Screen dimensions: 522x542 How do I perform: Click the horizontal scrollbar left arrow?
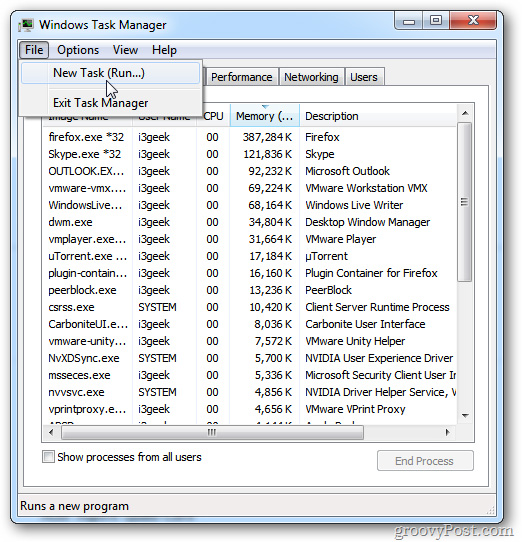point(51,432)
